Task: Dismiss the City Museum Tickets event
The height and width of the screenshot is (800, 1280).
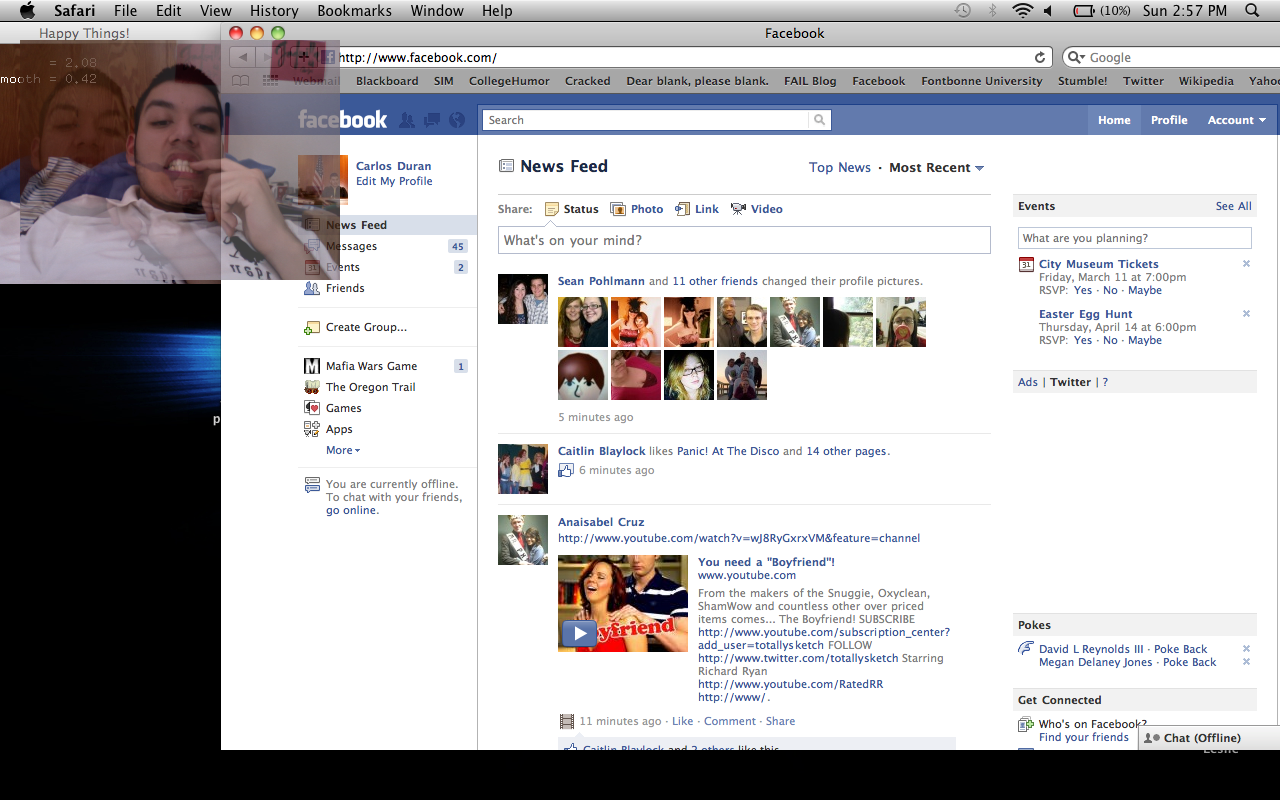Action: 1246,264
